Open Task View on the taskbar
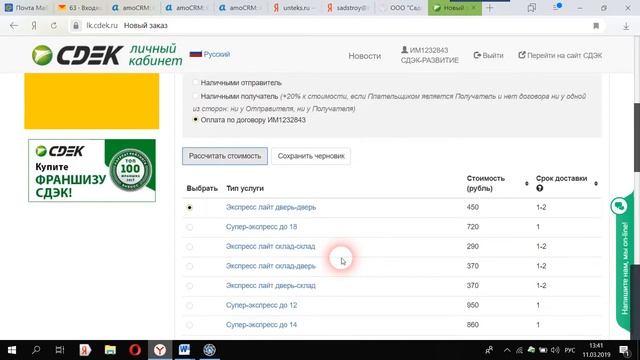The height and width of the screenshot is (360, 640). pos(60,350)
